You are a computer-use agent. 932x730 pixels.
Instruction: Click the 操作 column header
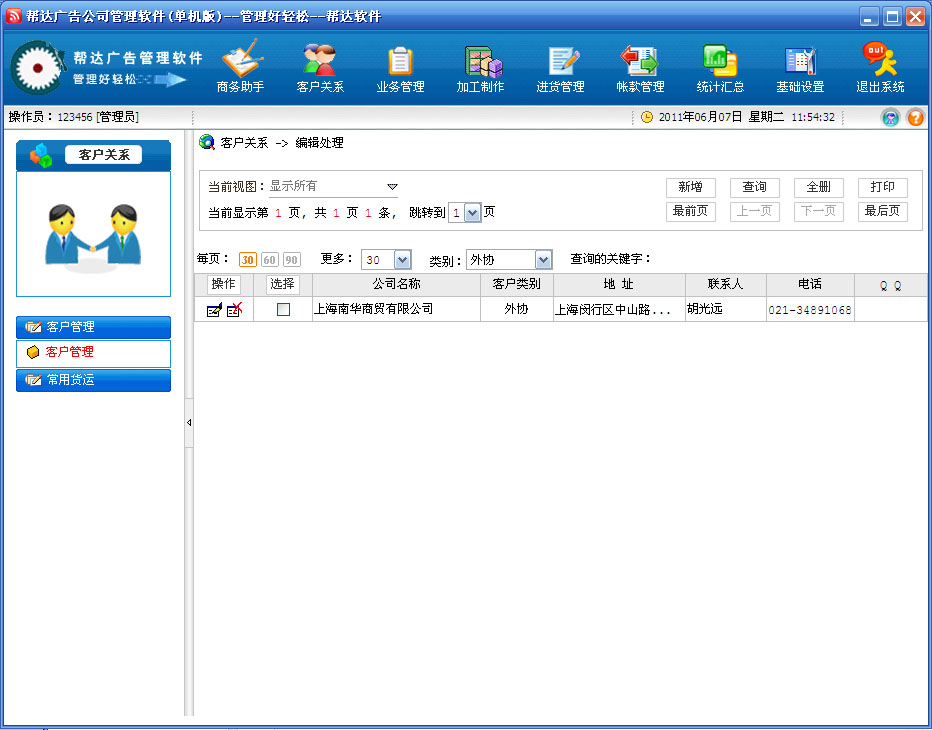(223, 284)
